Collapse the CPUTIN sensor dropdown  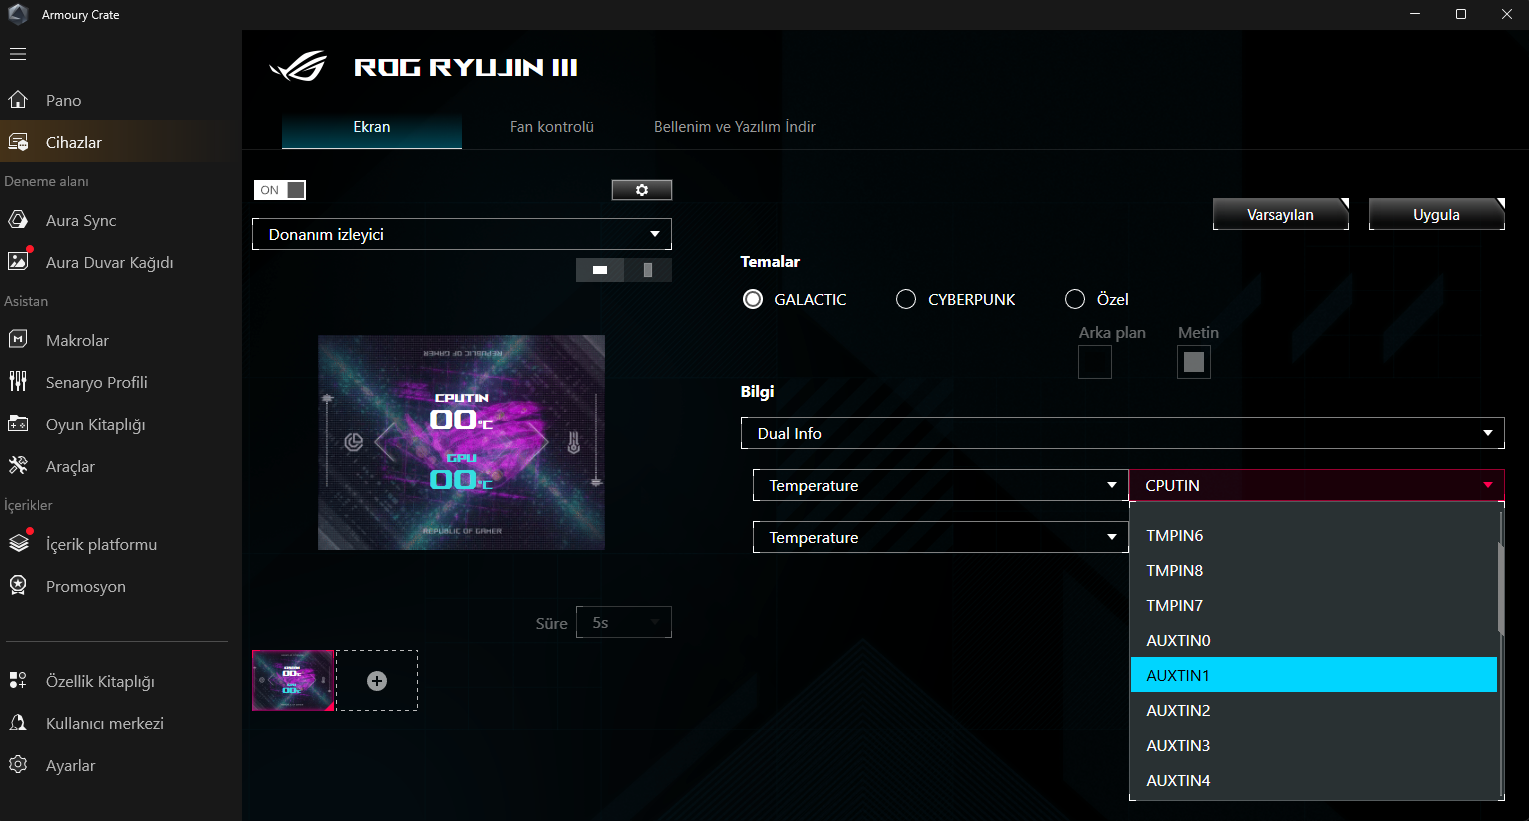[1317, 485]
